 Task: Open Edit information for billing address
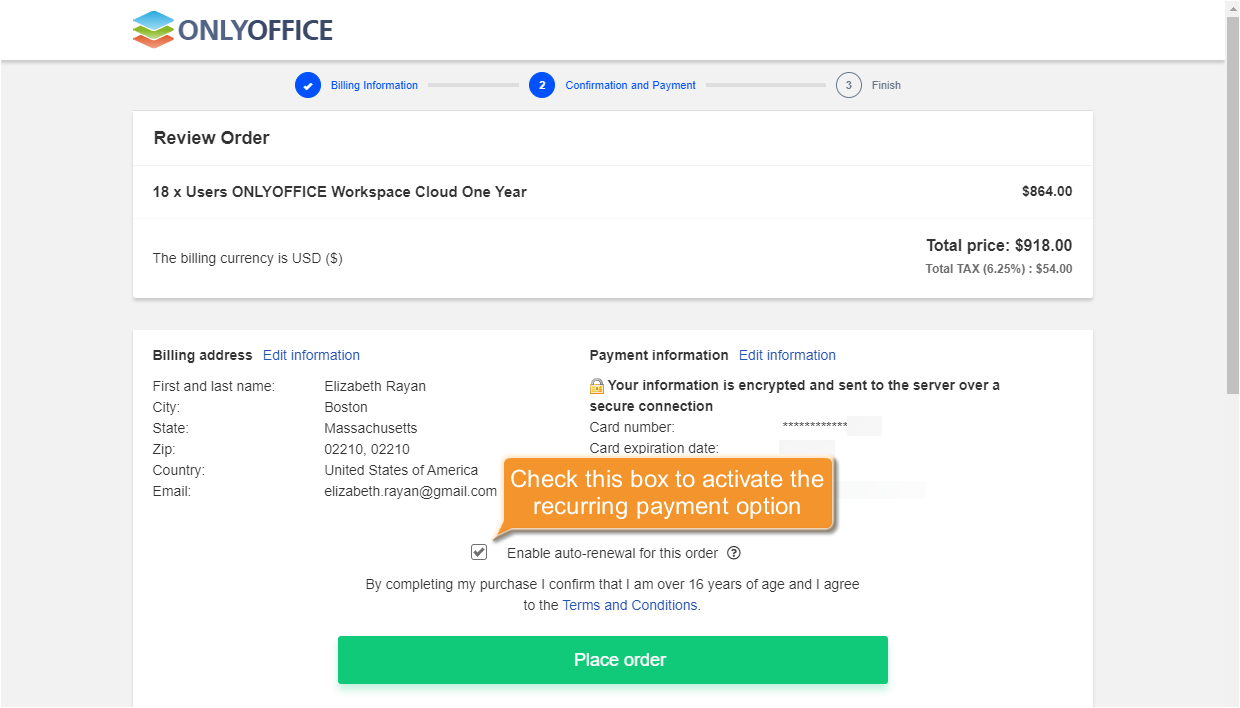pyautogui.click(x=311, y=355)
